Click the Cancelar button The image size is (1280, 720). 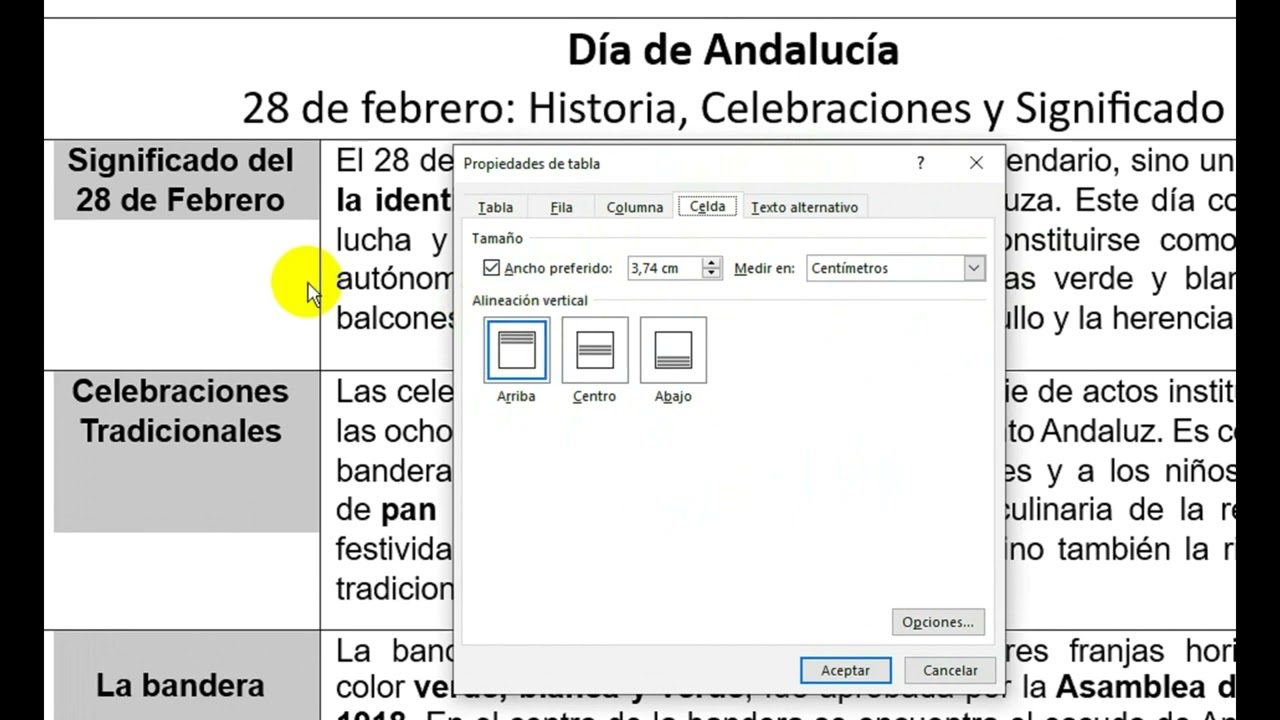pos(950,670)
